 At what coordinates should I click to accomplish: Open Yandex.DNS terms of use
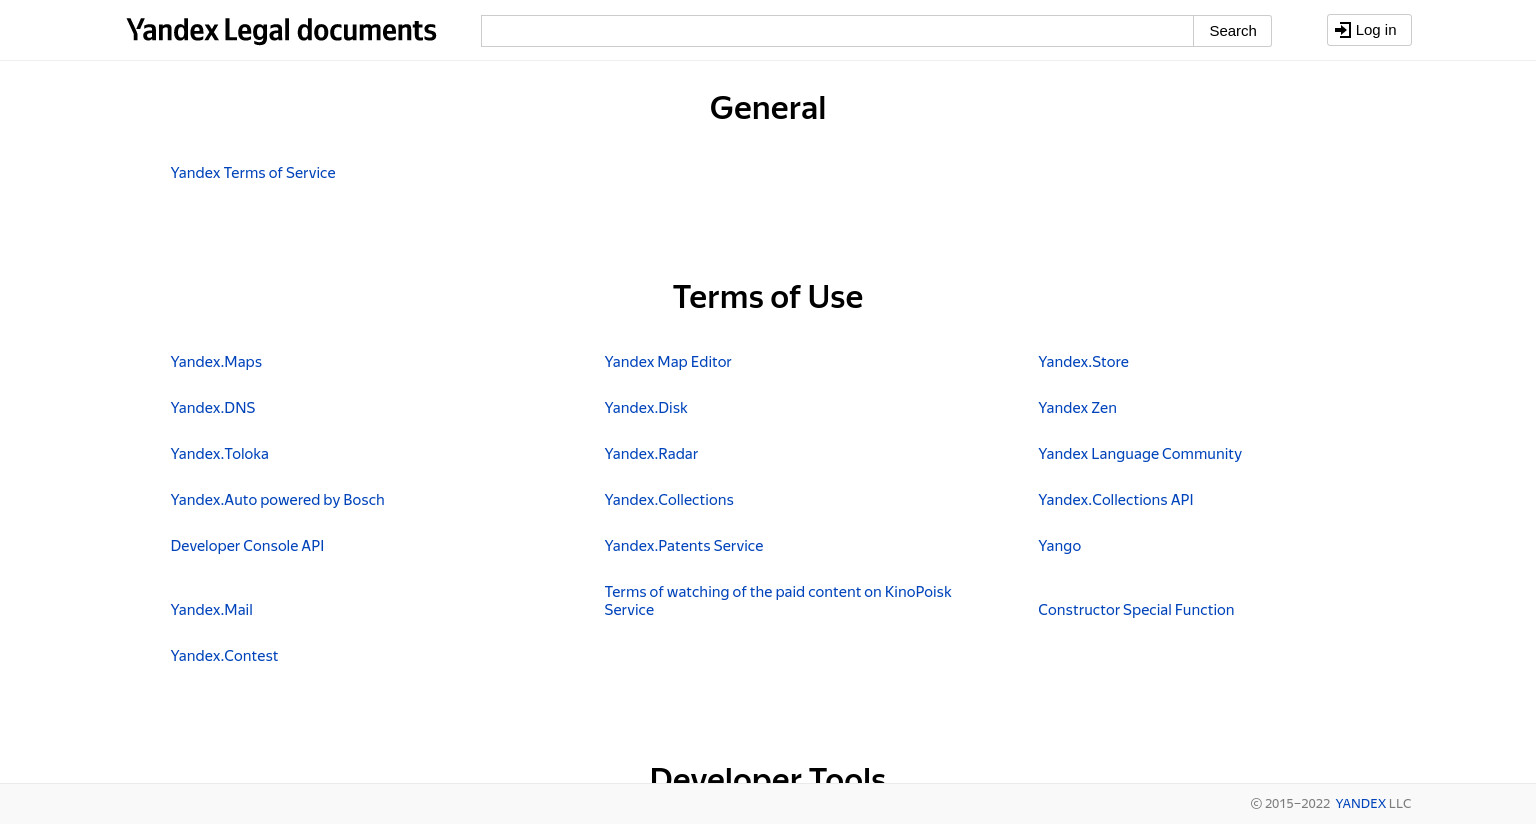click(213, 408)
